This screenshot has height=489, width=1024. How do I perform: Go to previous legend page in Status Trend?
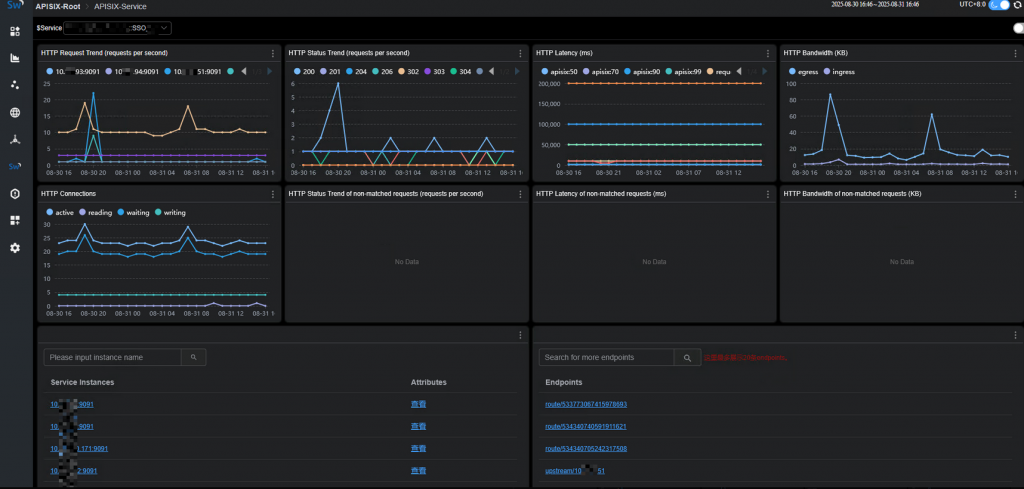pos(491,71)
